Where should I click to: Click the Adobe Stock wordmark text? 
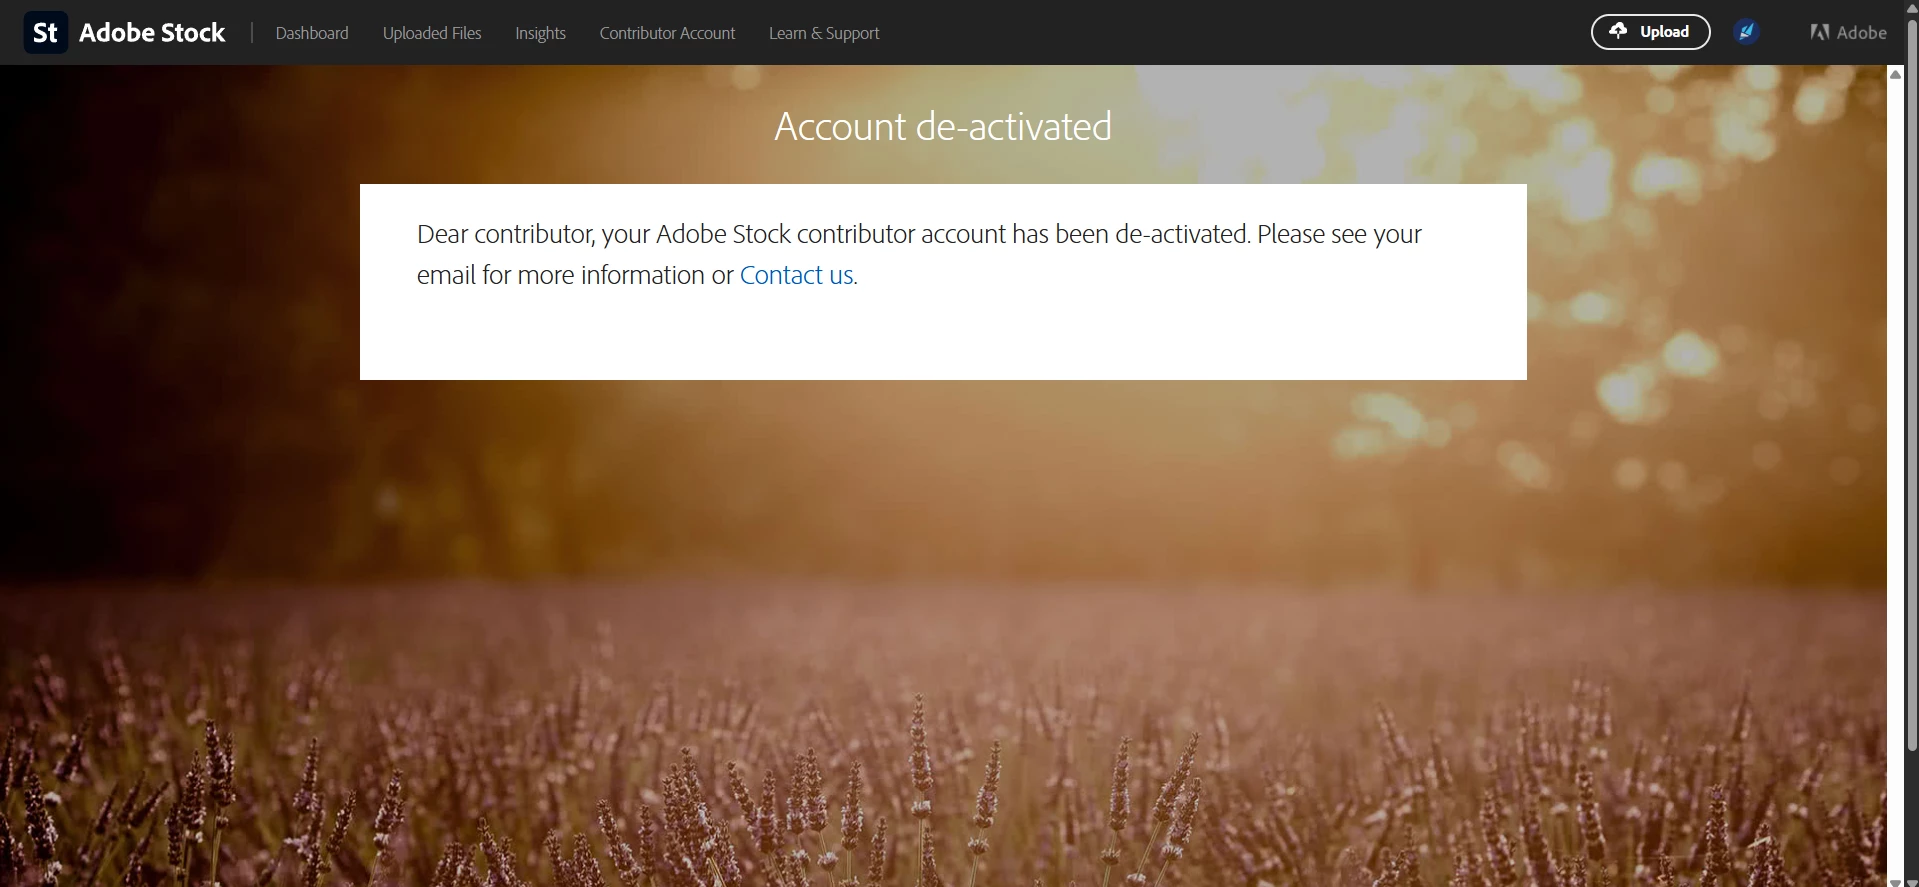pyautogui.click(x=152, y=33)
